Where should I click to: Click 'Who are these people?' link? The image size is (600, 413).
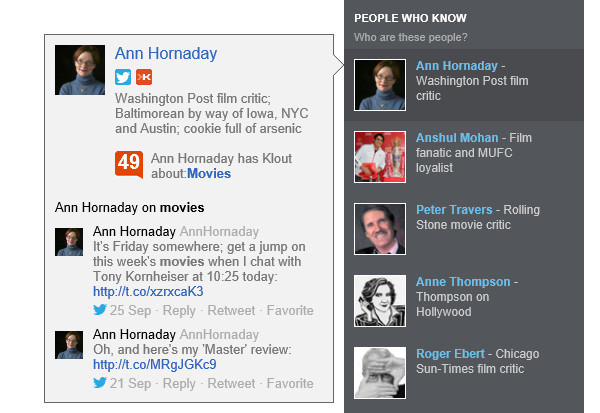coord(410,37)
